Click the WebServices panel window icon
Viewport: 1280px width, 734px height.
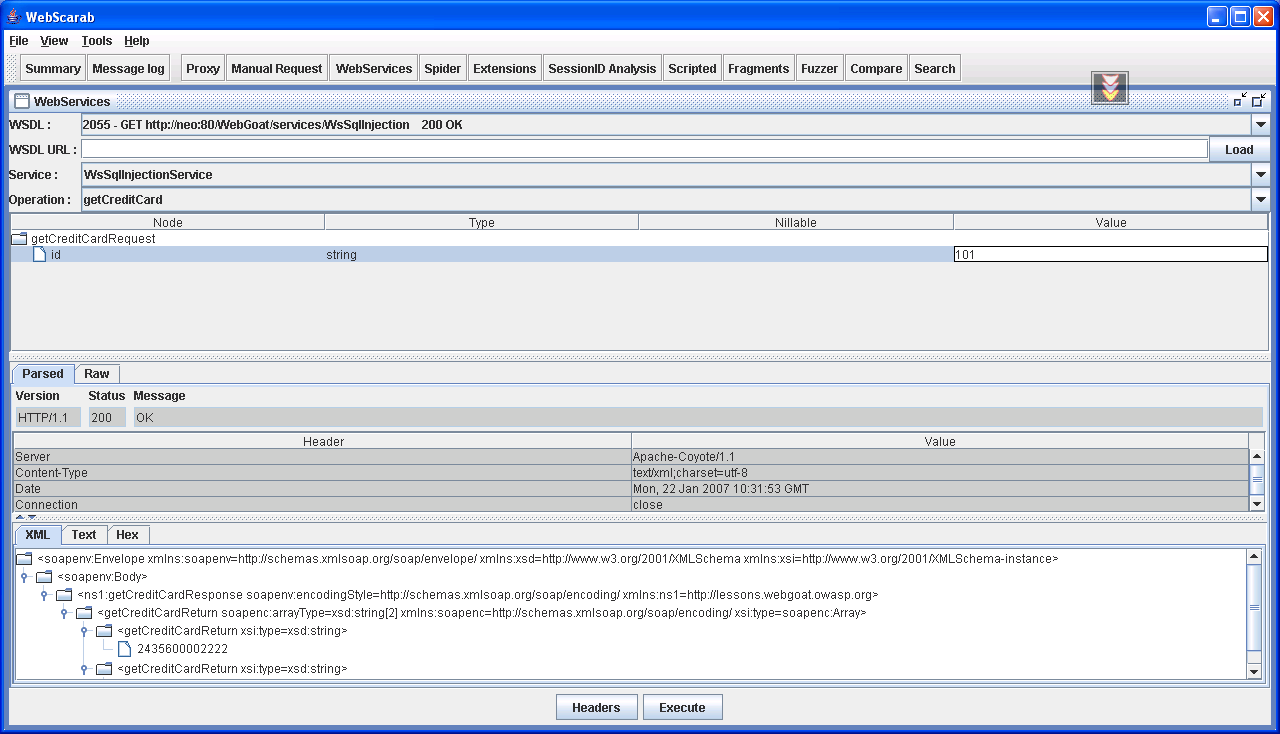click(x=22, y=101)
